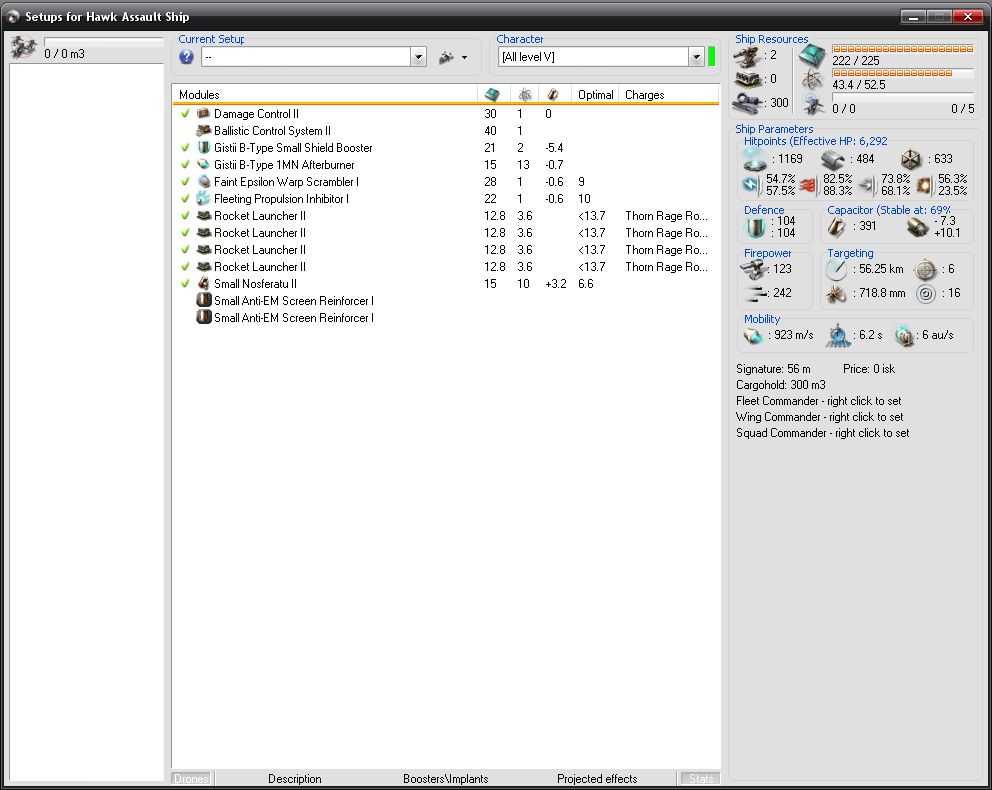Open the Stats tab
This screenshot has height=790, width=992.
(x=700, y=779)
